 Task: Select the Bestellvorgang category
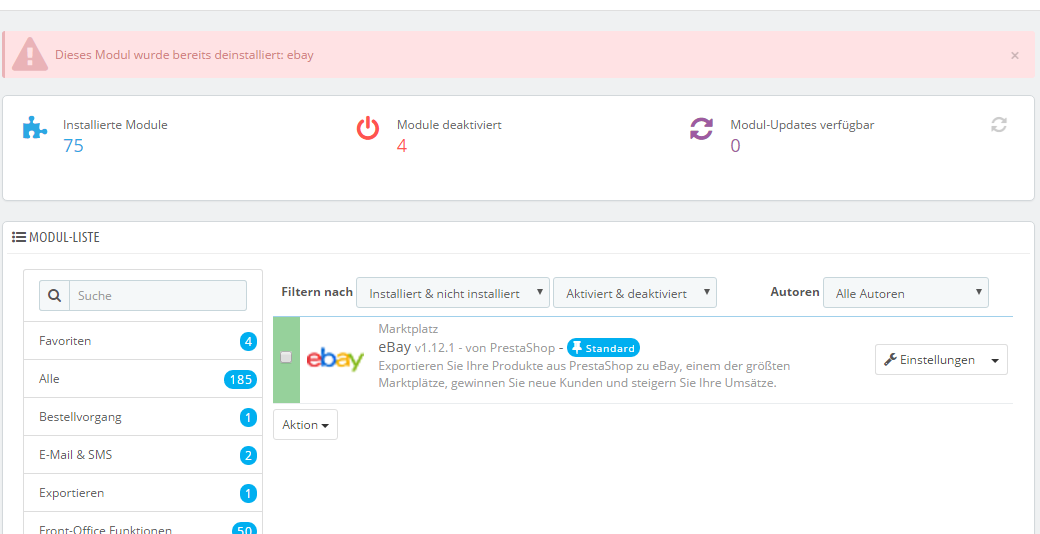pos(143,417)
